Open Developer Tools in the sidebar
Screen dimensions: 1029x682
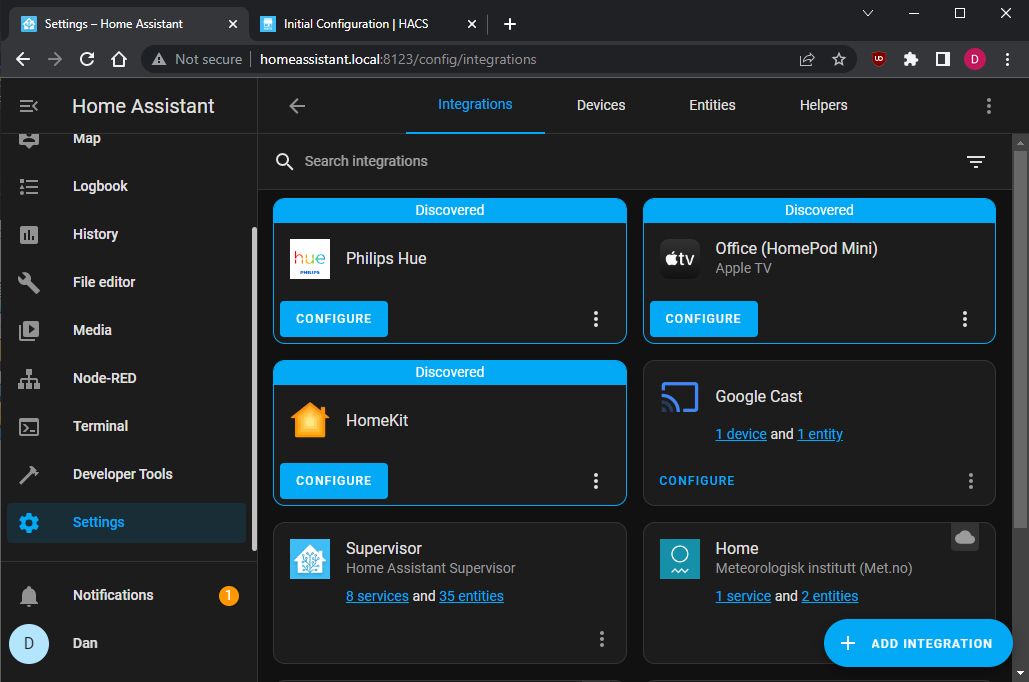pos(126,474)
